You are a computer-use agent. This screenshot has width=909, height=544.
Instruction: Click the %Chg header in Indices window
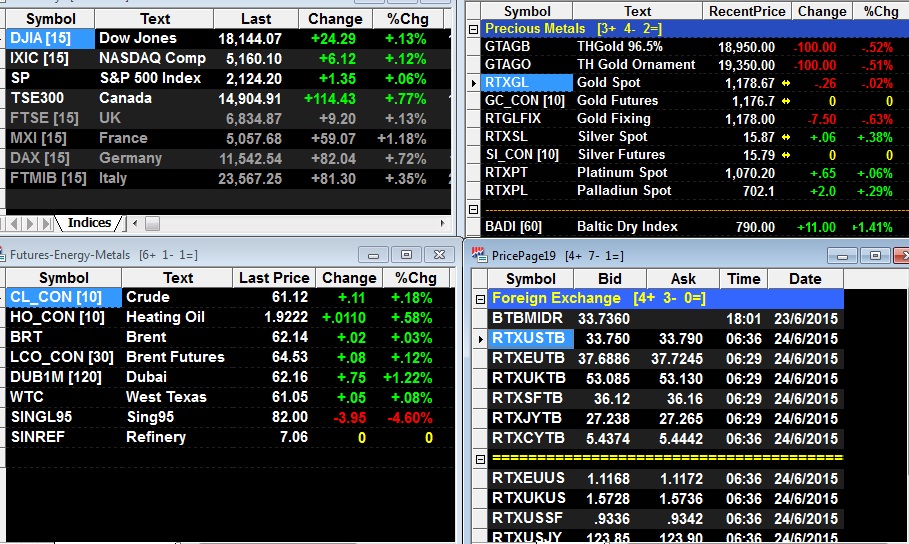(408, 19)
